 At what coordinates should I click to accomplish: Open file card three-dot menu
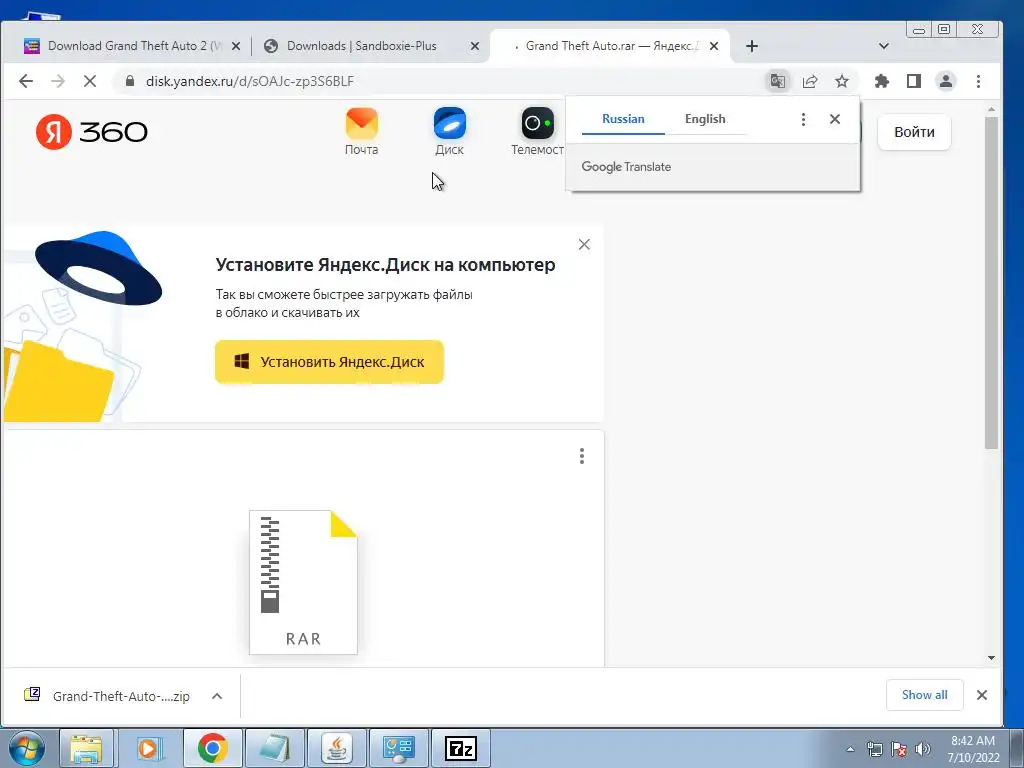click(581, 456)
